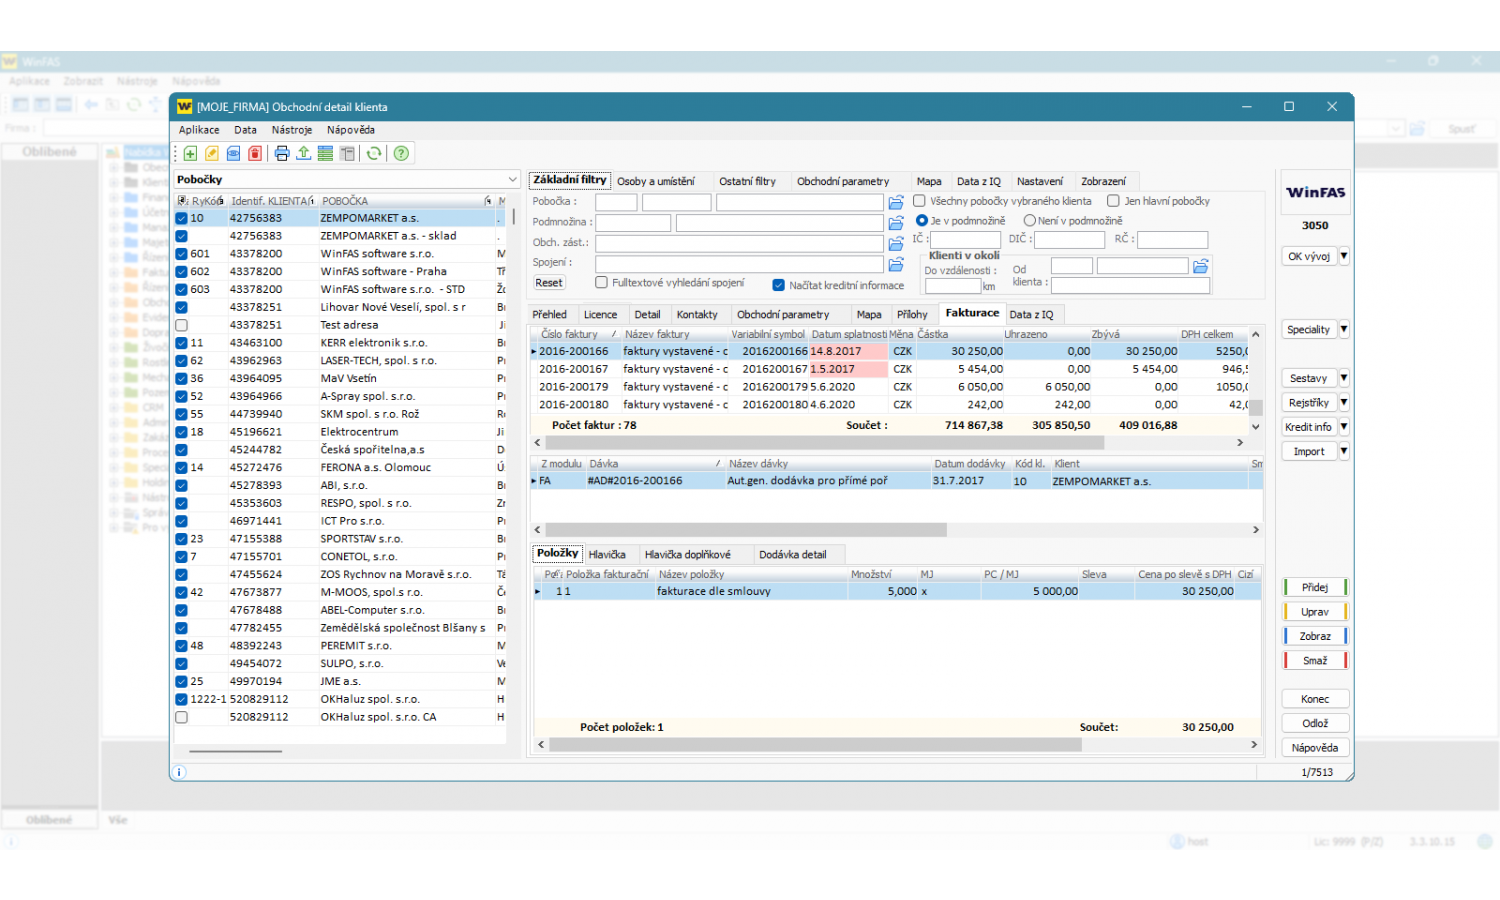The width and height of the screenshot is (1500, 900).
Task: Click the green refresh icon
Action: [x=374, y=154]
